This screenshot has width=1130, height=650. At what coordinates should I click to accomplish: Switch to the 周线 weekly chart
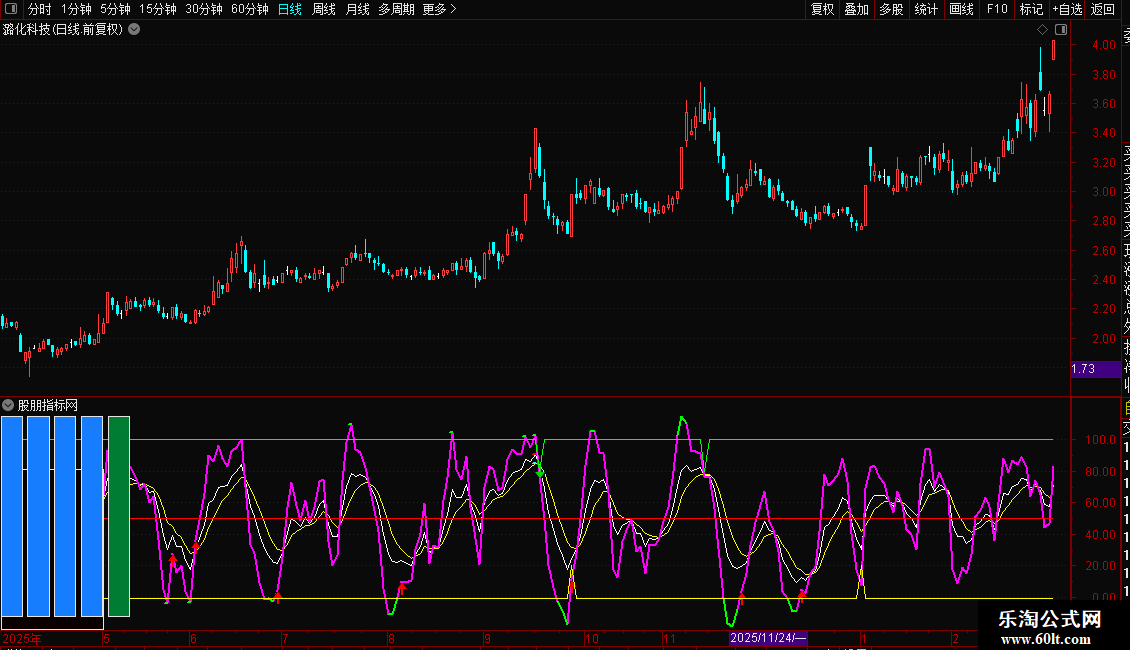click(324, 9)
